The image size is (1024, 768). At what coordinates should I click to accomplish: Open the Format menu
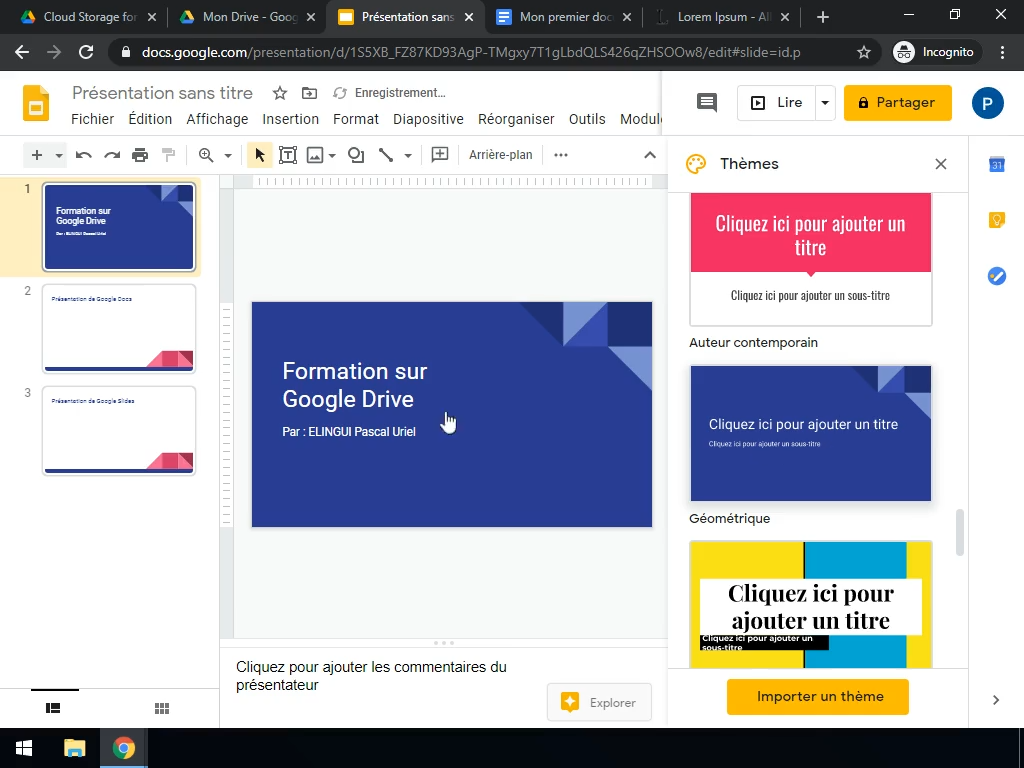coord(356,119)
